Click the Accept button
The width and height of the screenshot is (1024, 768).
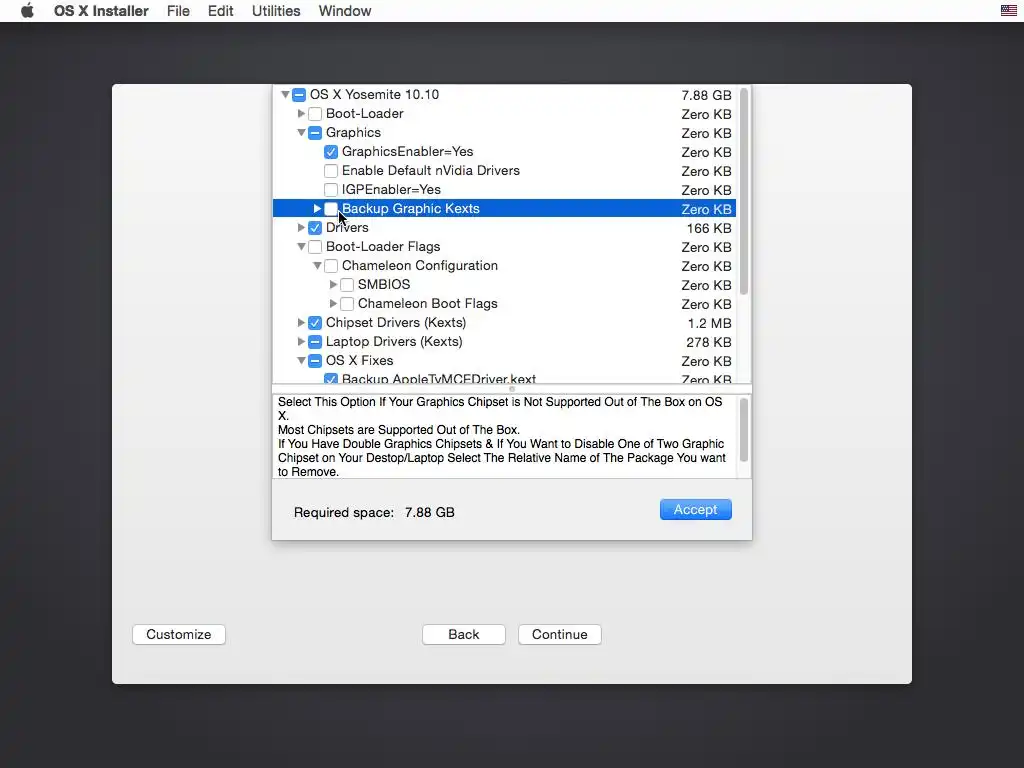(696, 509)
